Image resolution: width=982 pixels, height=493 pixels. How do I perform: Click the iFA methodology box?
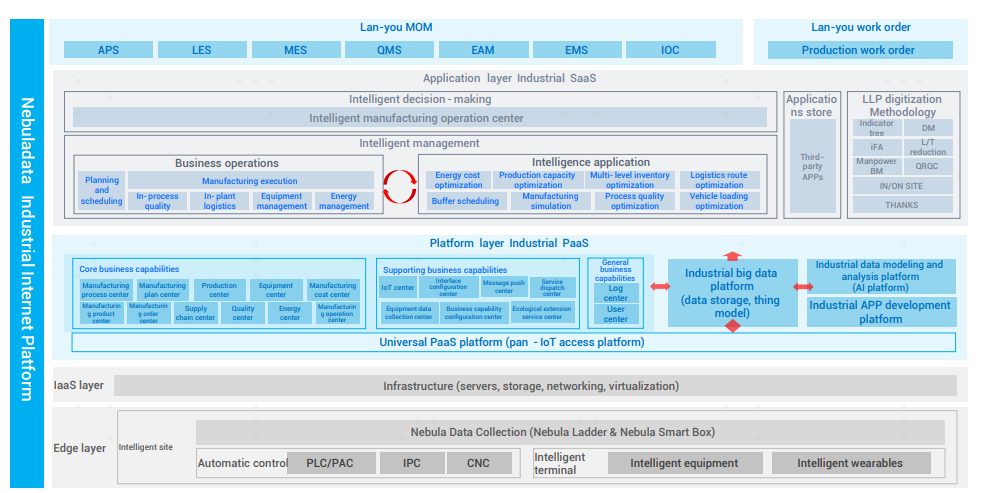click(877, 147)
